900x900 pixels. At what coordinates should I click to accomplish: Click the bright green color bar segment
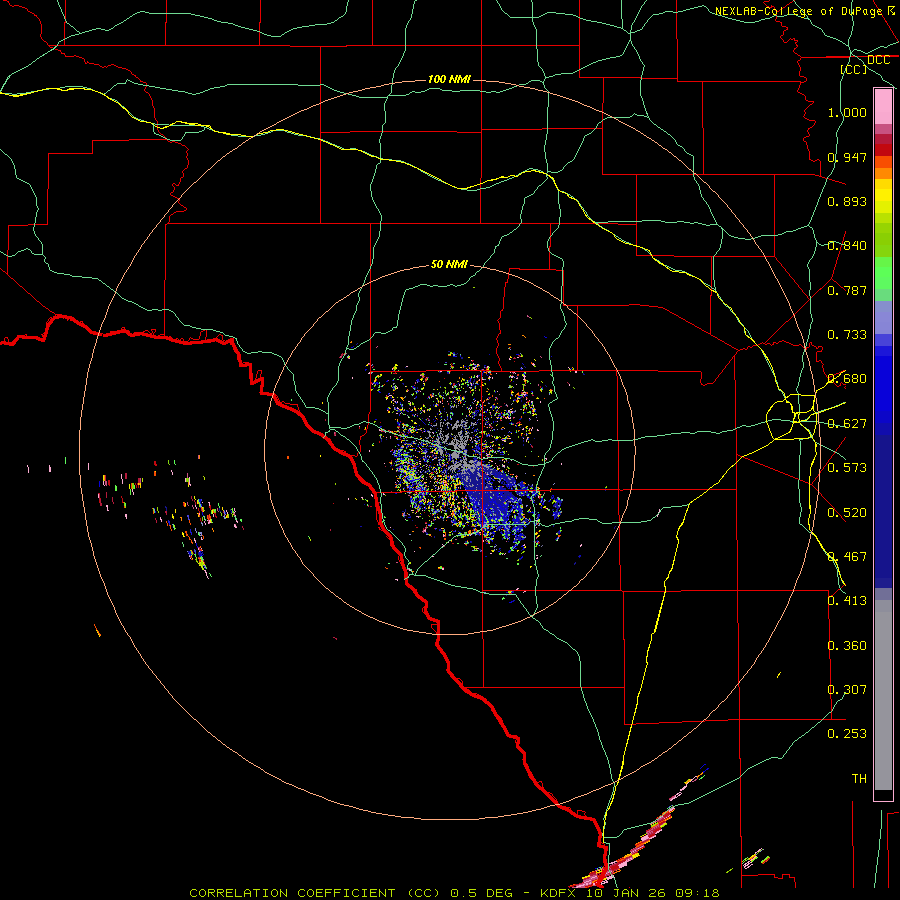coord(883,273)
